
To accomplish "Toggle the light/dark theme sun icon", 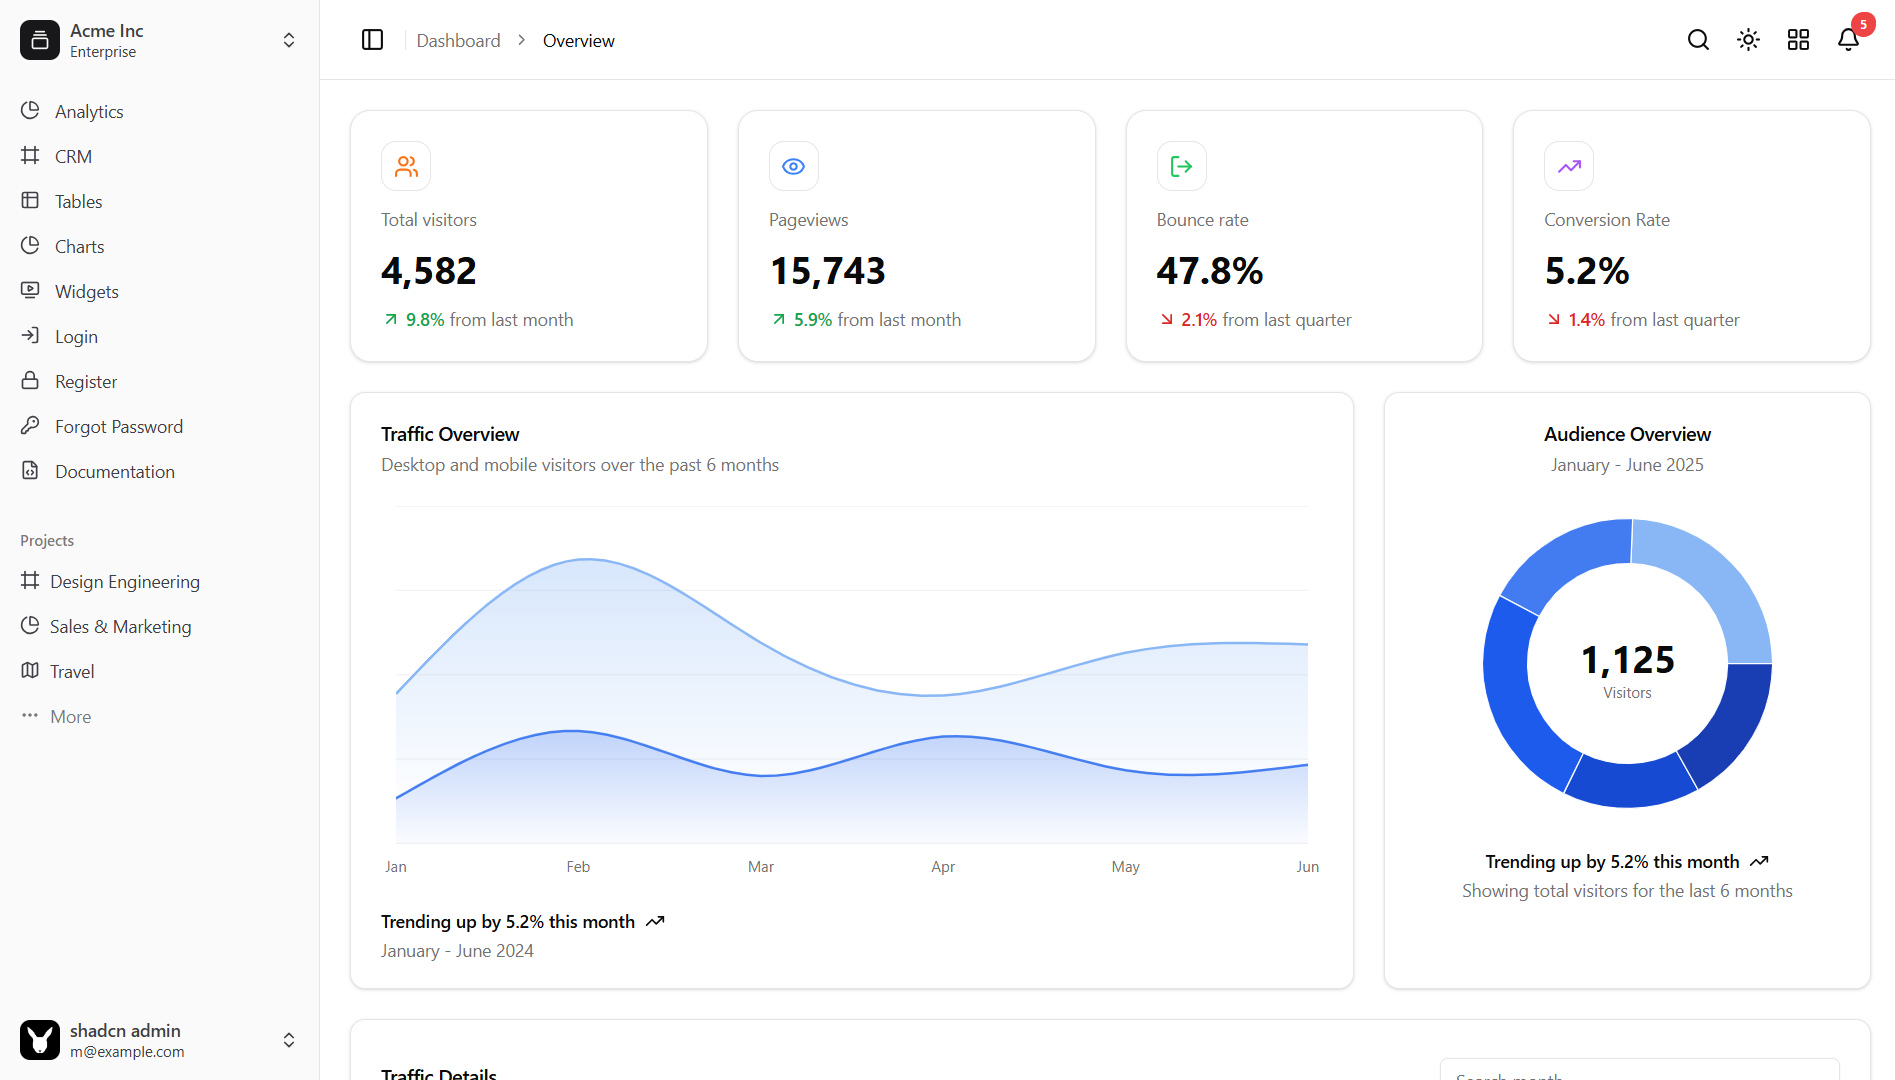I will pos(1748,40).
